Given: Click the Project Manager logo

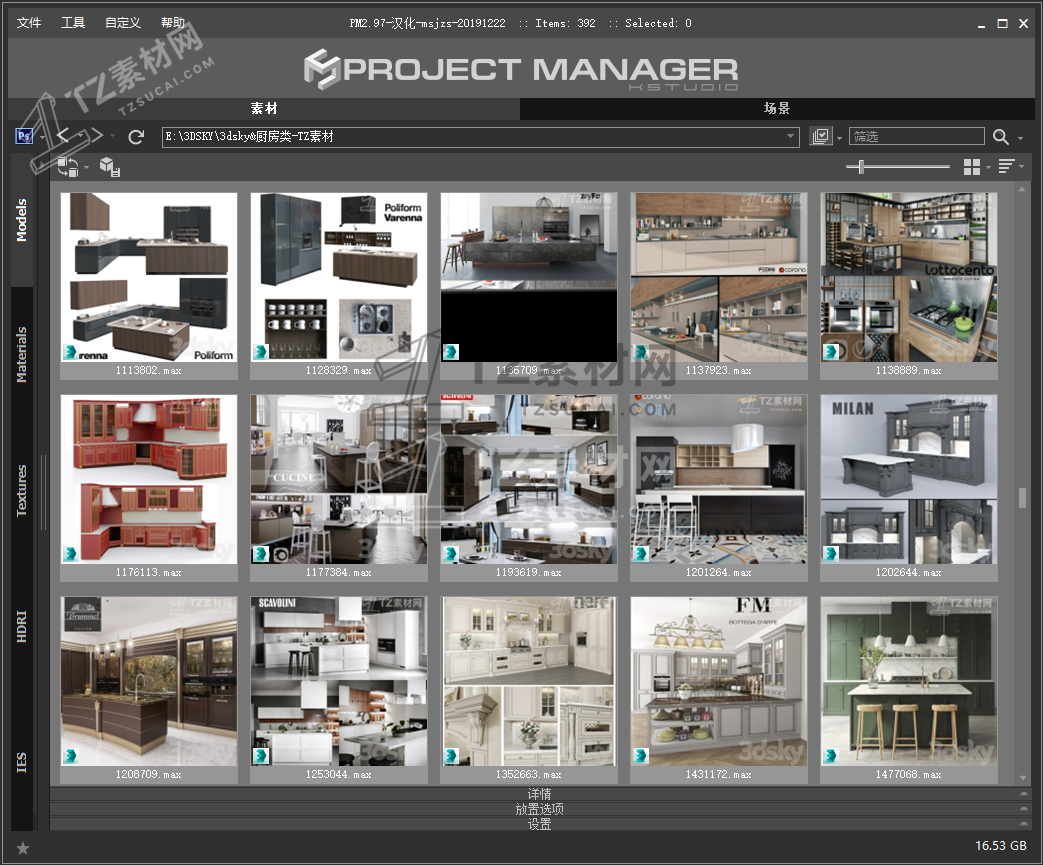Looking at the screenshot, I should (x=522, y=69).
